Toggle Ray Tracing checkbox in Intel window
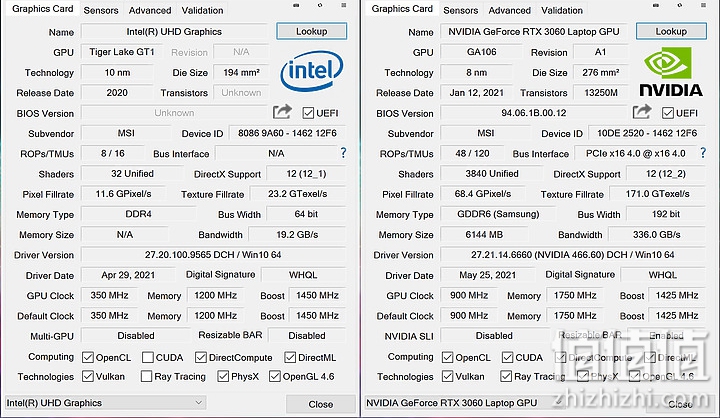This screenshot has height=418, width=720. point(146,377)
